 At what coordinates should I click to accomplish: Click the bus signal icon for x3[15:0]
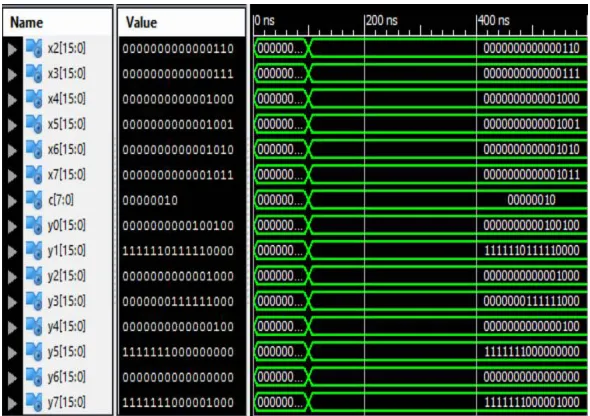click(x=34, y=73)
